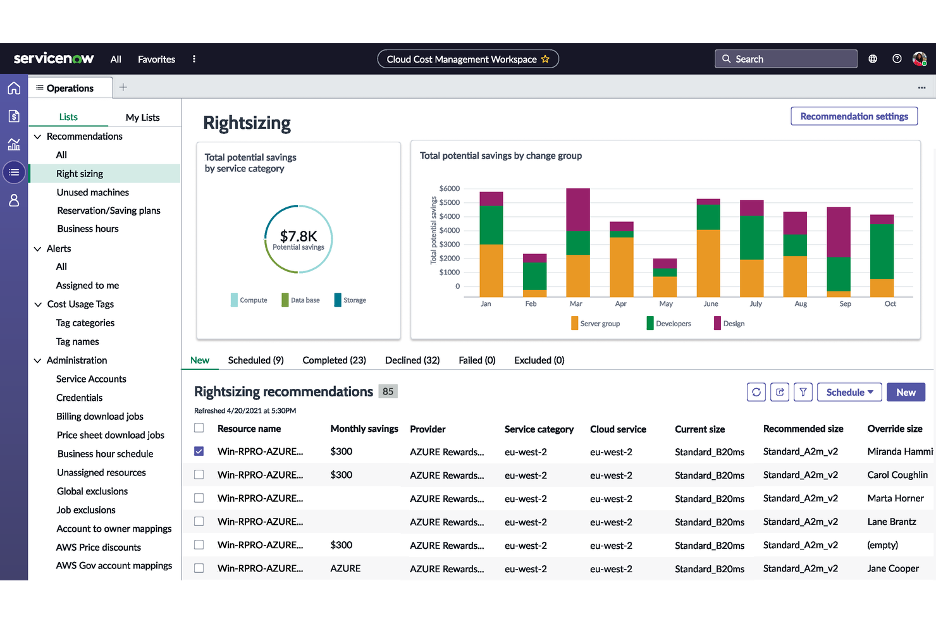Uncheck the selected Win-RPRO-AZURE row checkbox
The image size is (936, 624).
click(x=198, y=451)
